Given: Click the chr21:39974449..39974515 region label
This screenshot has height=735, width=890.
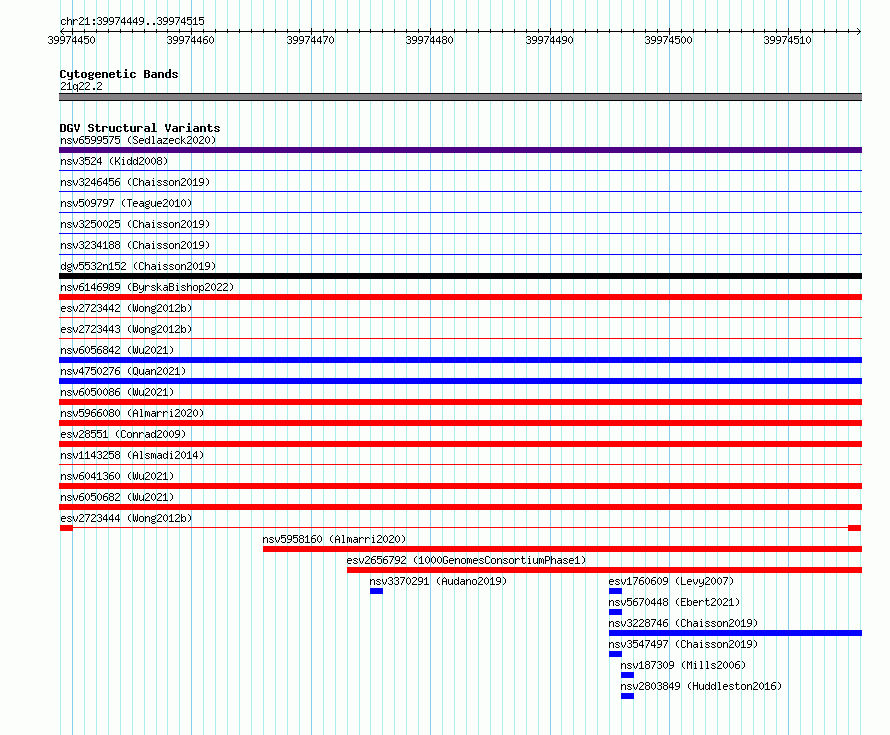Looking at the screenshot, I should (x=132, y=21).
